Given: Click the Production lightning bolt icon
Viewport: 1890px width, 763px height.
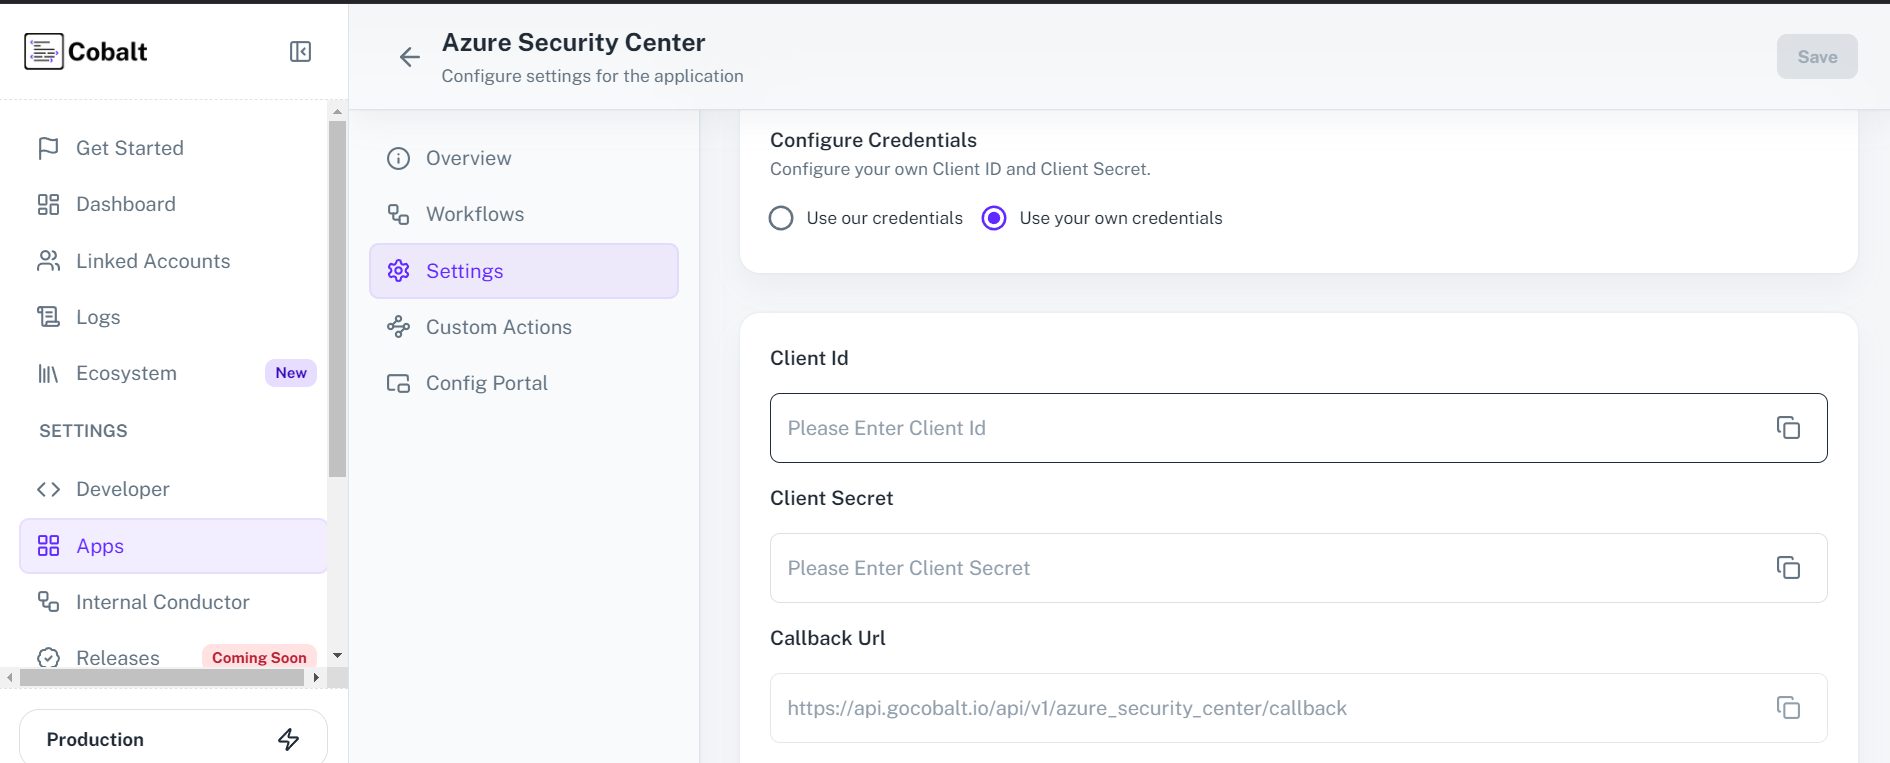Looking at the screenshot, I should (288, 739).
